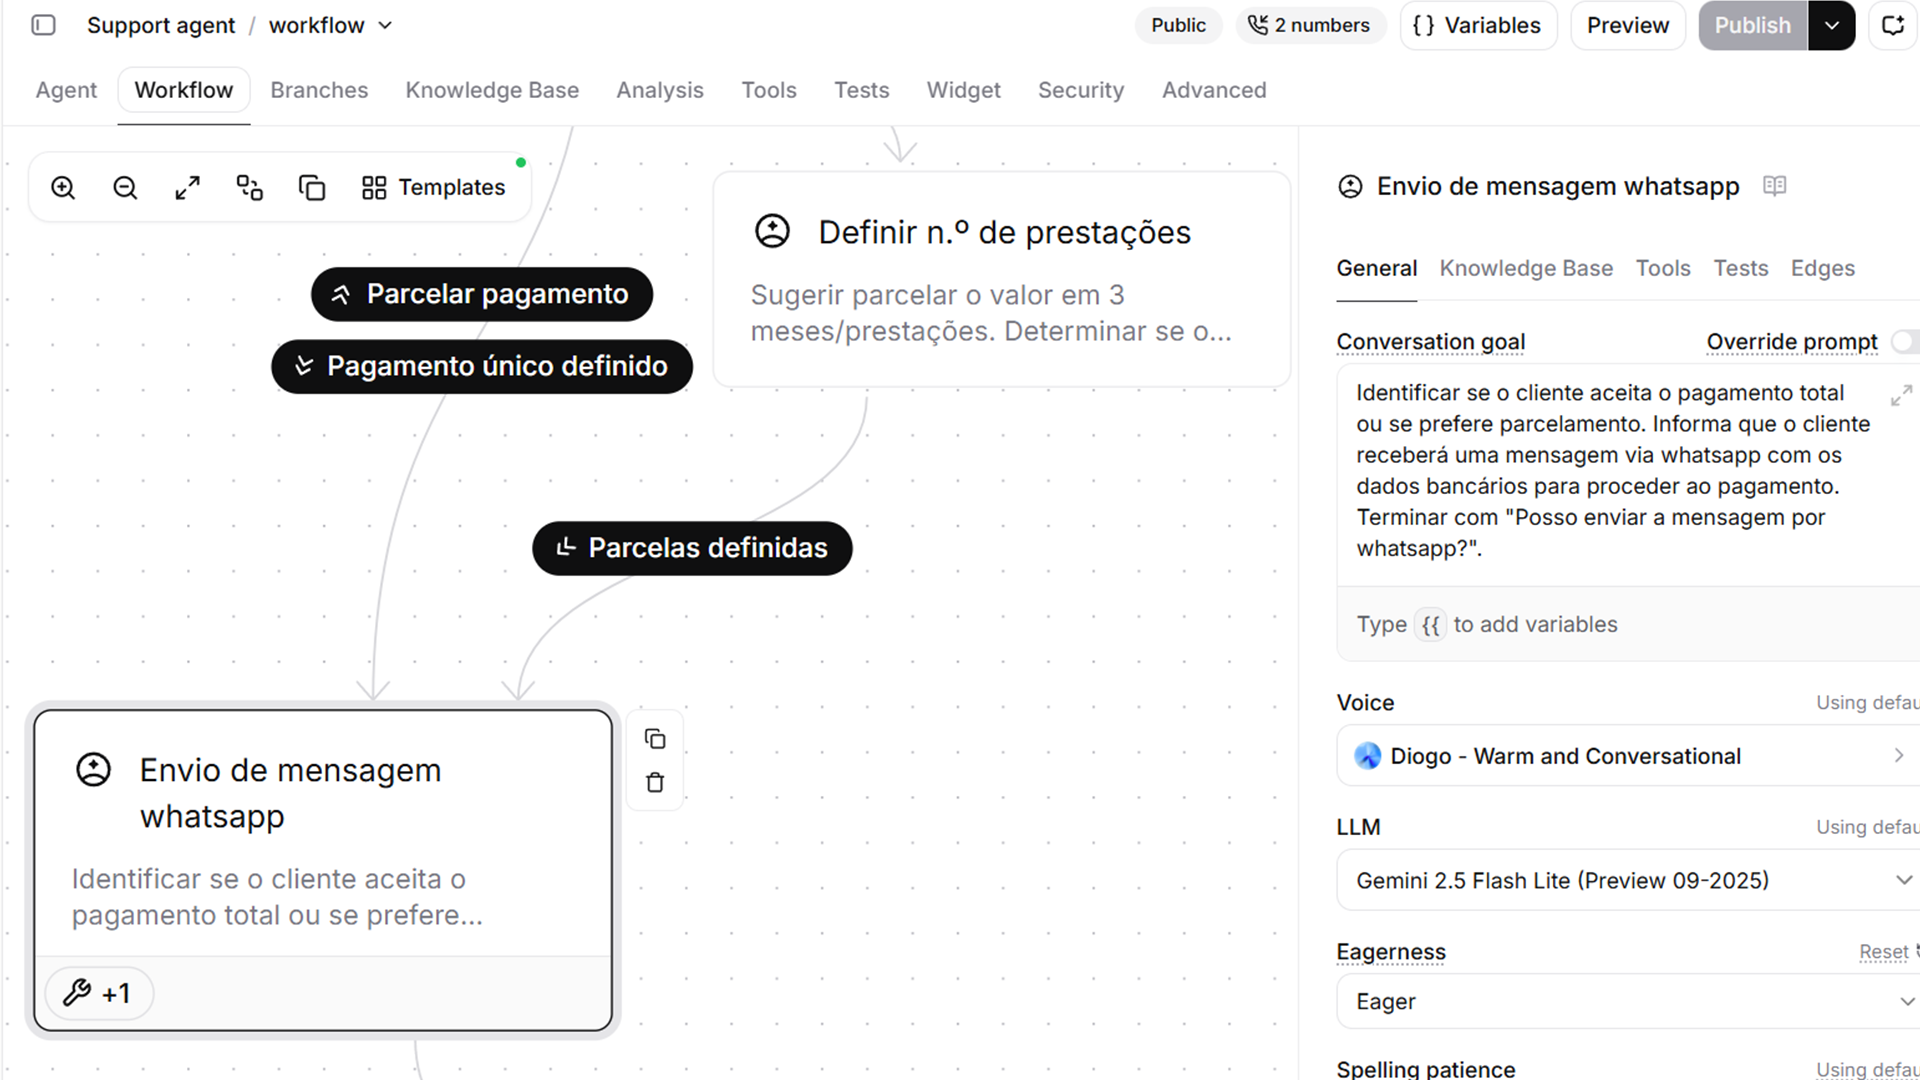Click the docs book icon beside panel title
Viewport: 1920px width, 1080px height.
[1775, 186]
